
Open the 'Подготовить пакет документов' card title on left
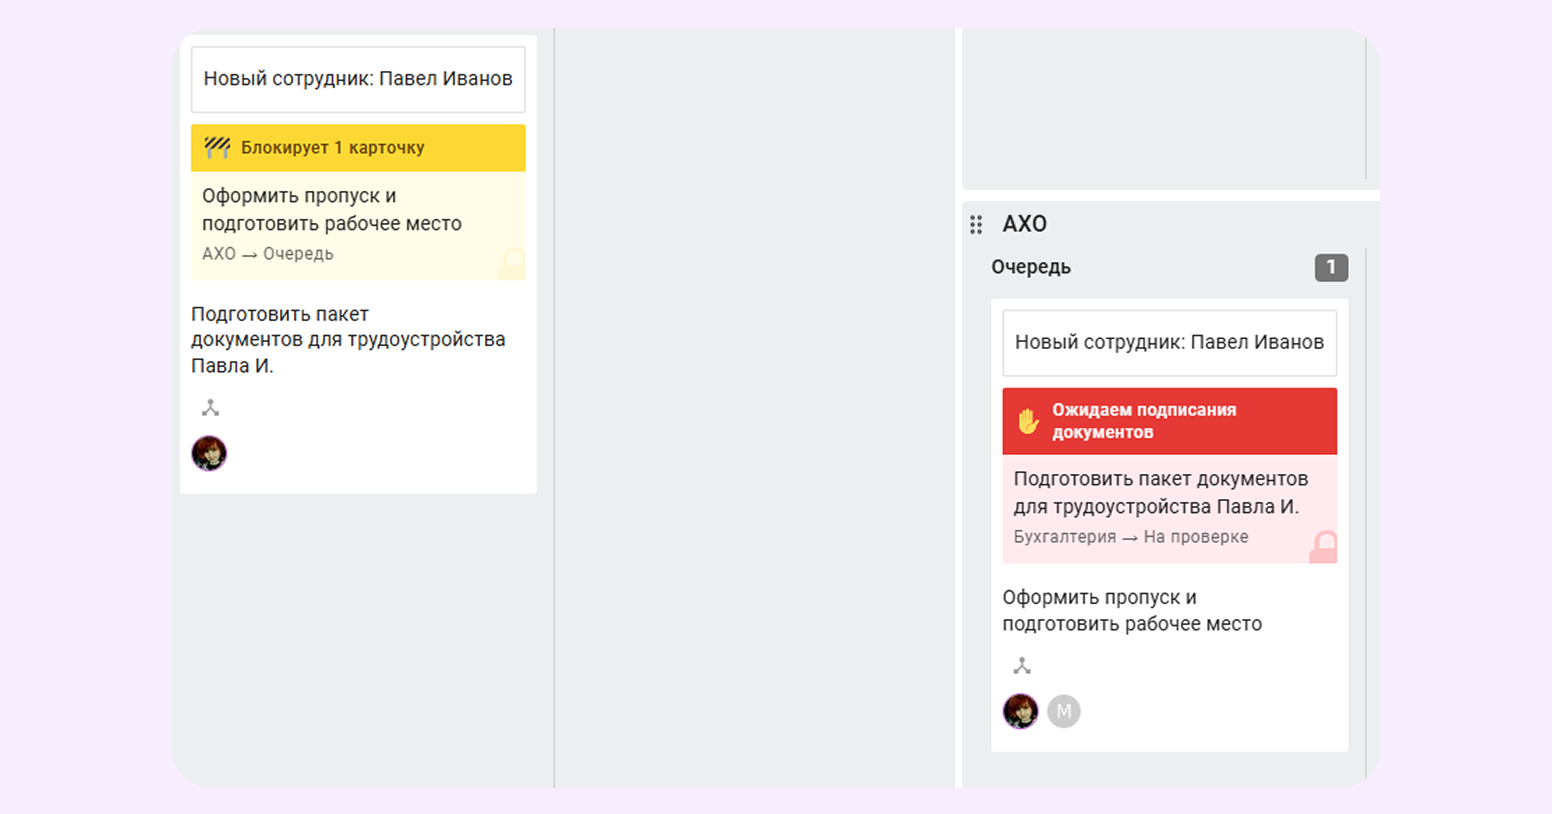tap(348, 340)
